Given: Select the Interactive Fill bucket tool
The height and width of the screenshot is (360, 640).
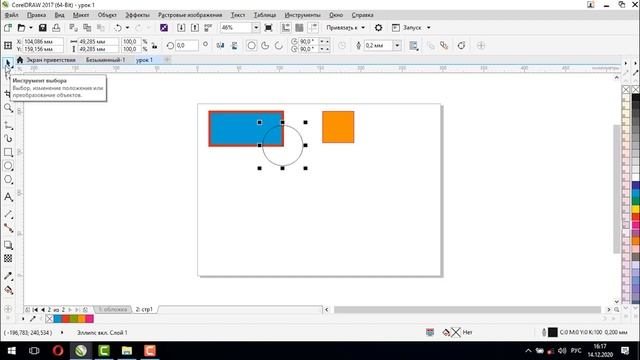Looking at the screenshot, I should pyautogui.click(x=8, y=290).
